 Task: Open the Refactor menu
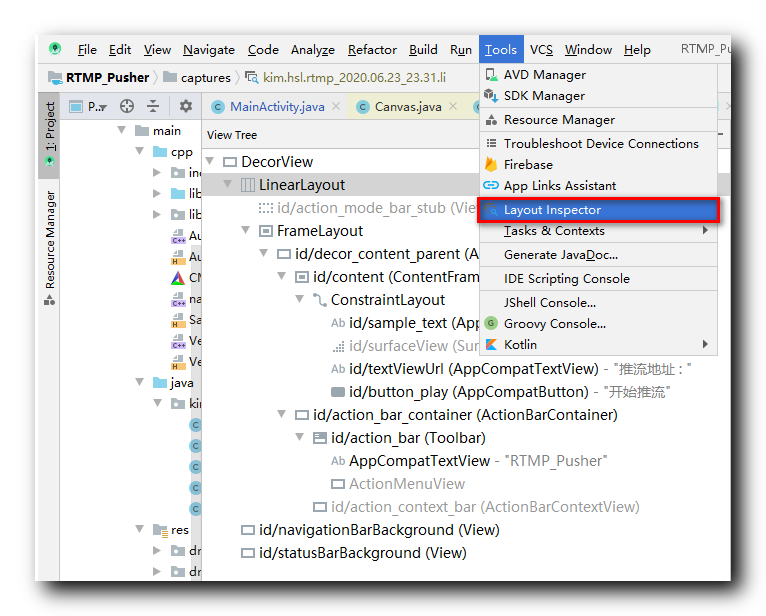(x=372, y=50)
